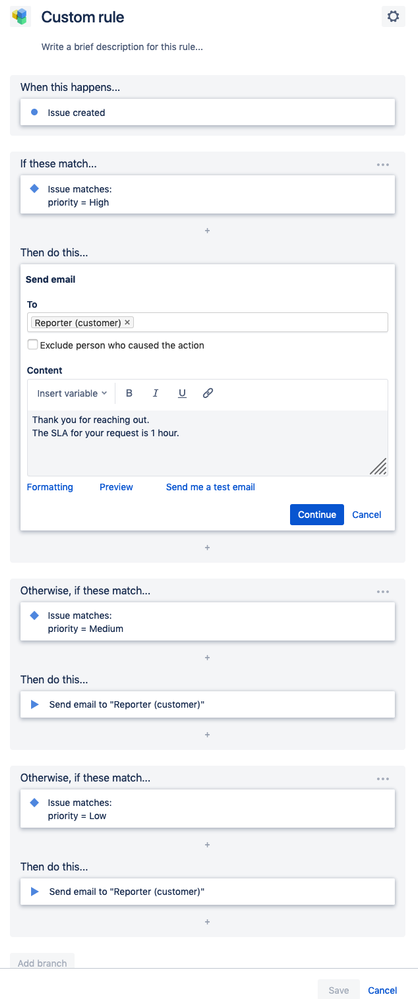Click the Save button
The image size is (418, 999).
pos(338,990)
